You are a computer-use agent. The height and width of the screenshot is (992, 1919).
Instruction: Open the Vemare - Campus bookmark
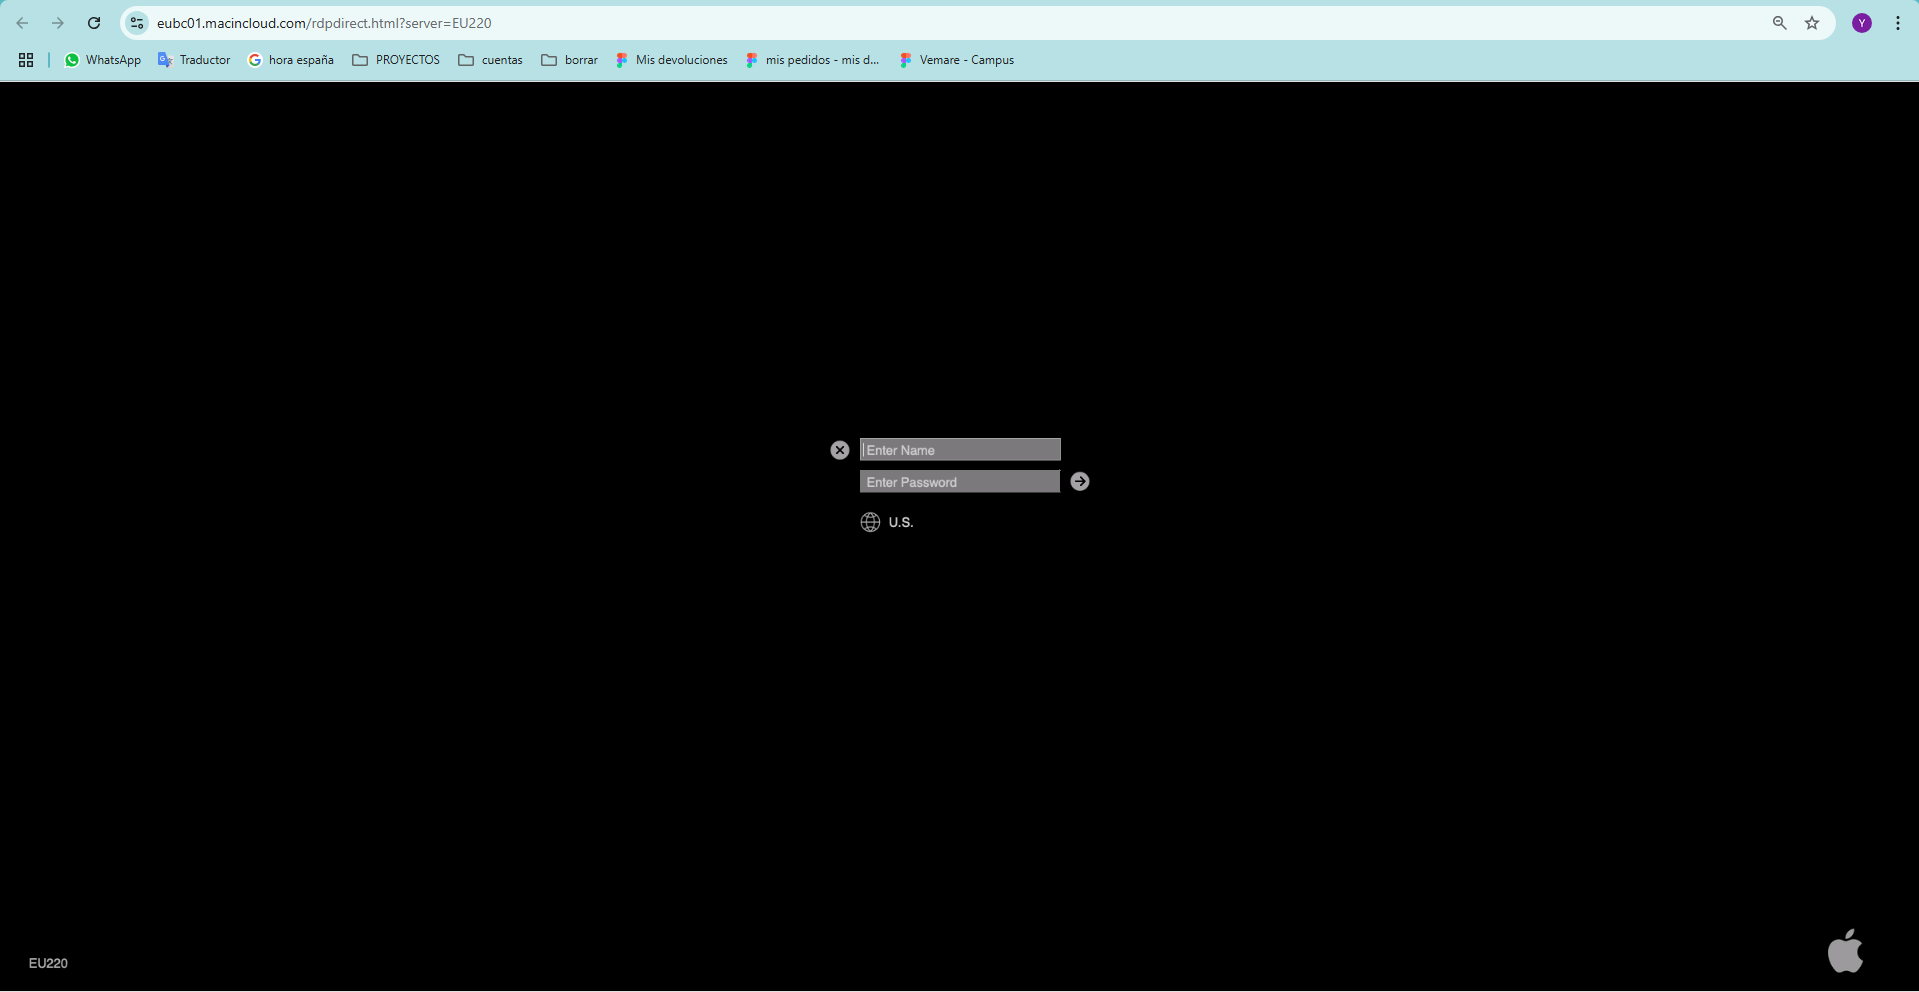click(956, 60)
